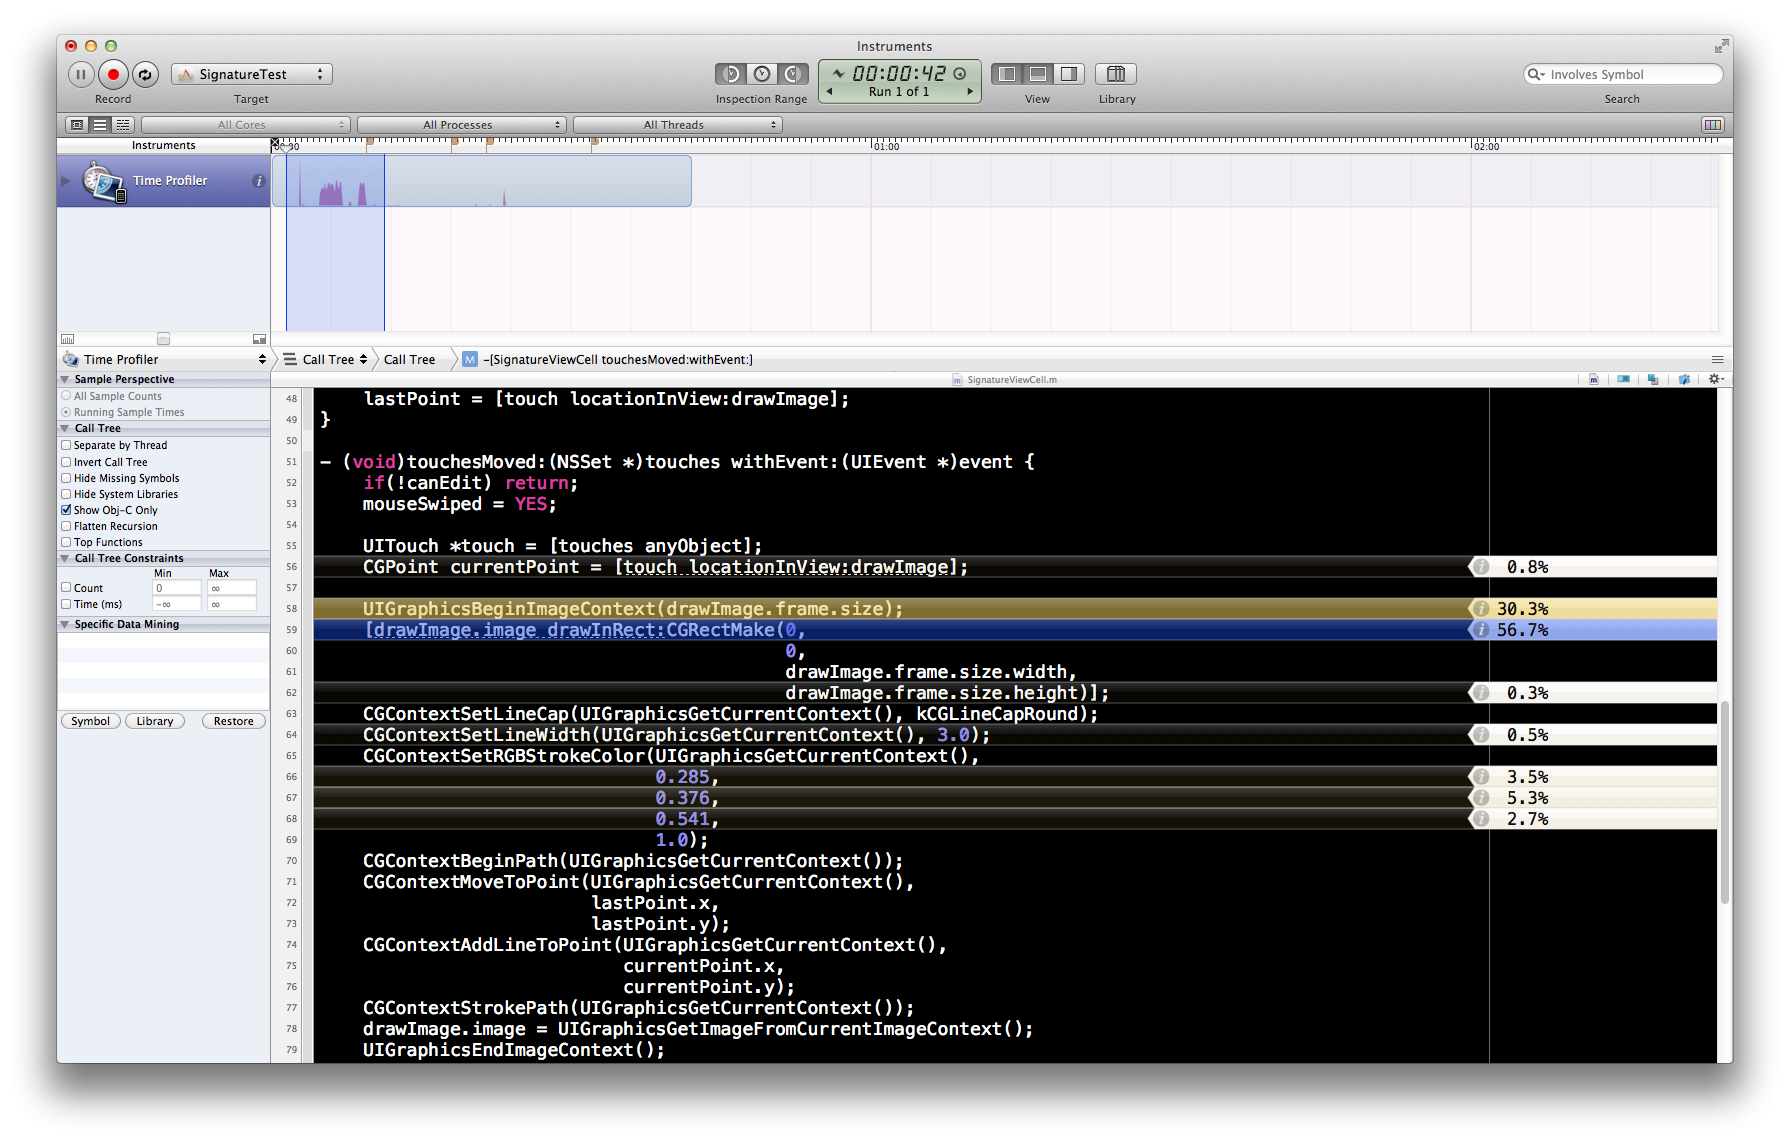Click the gear settings icon above source view
The width and height of the screenshot is (1790, 1142).
1716,379
